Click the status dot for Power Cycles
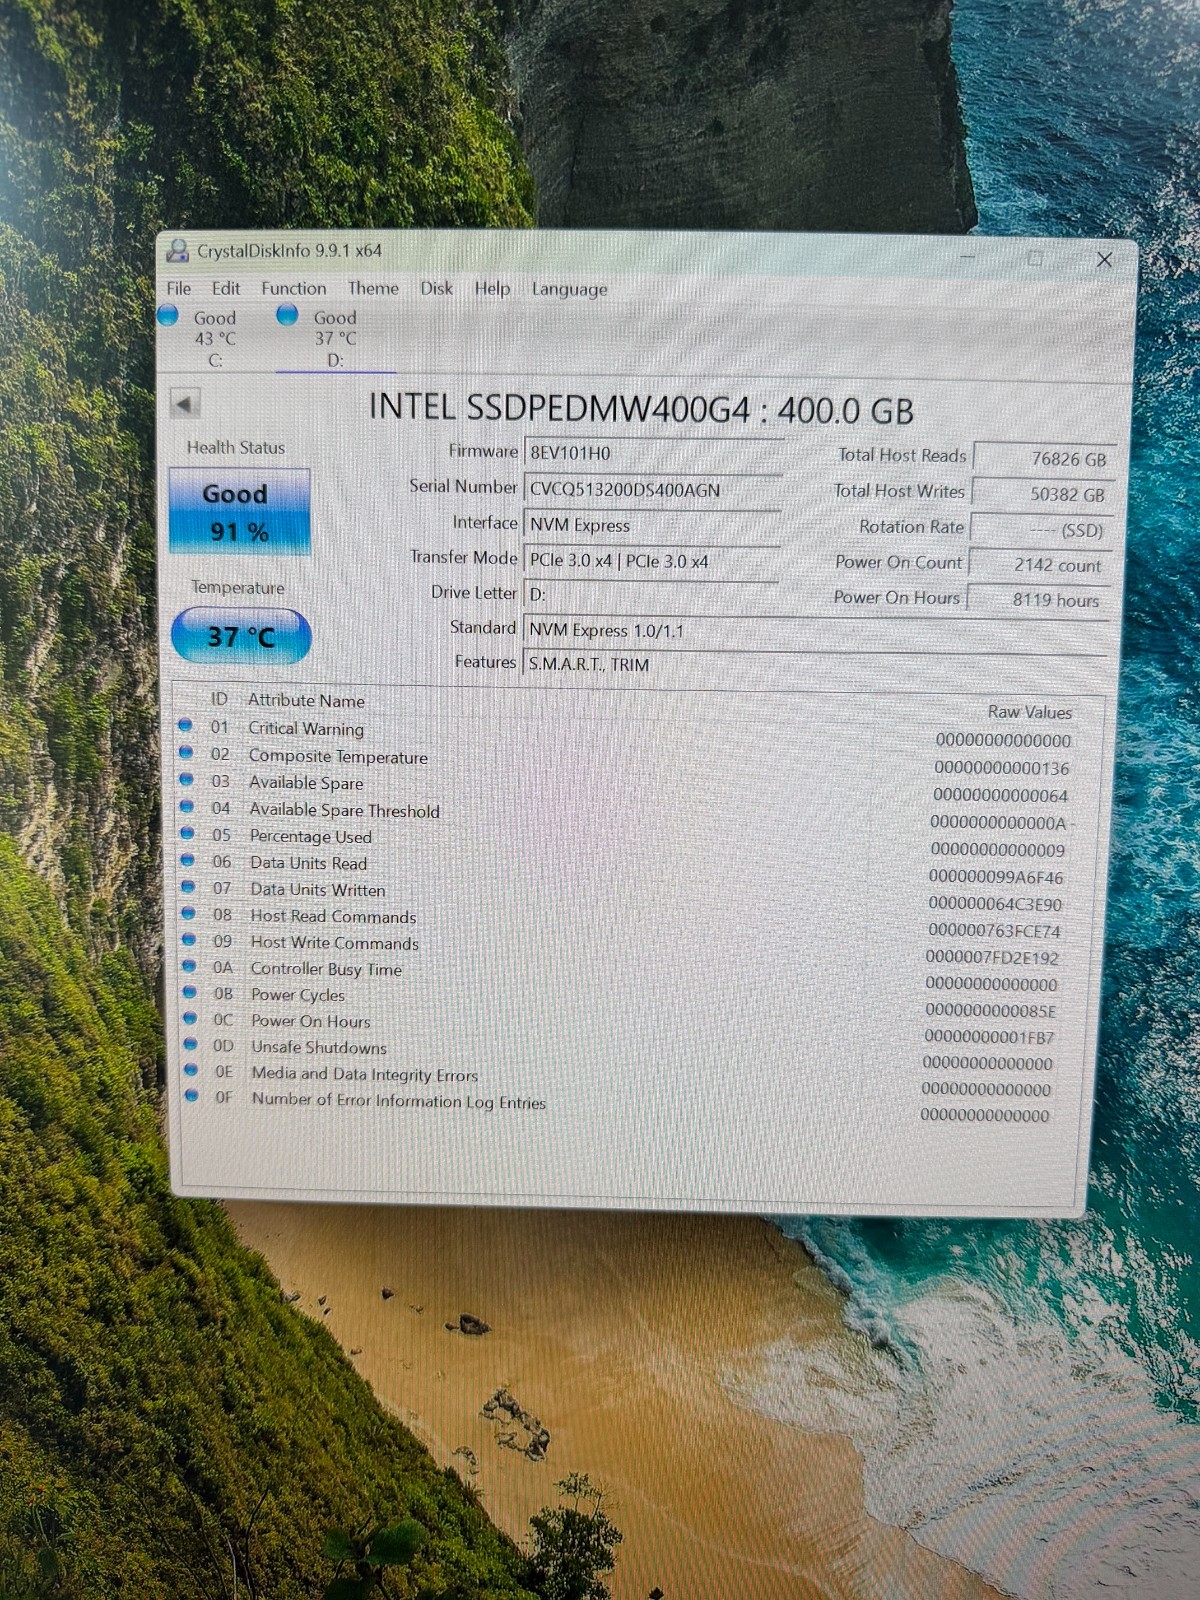This screenshot has height=1600, width=1200. (190, 992)
